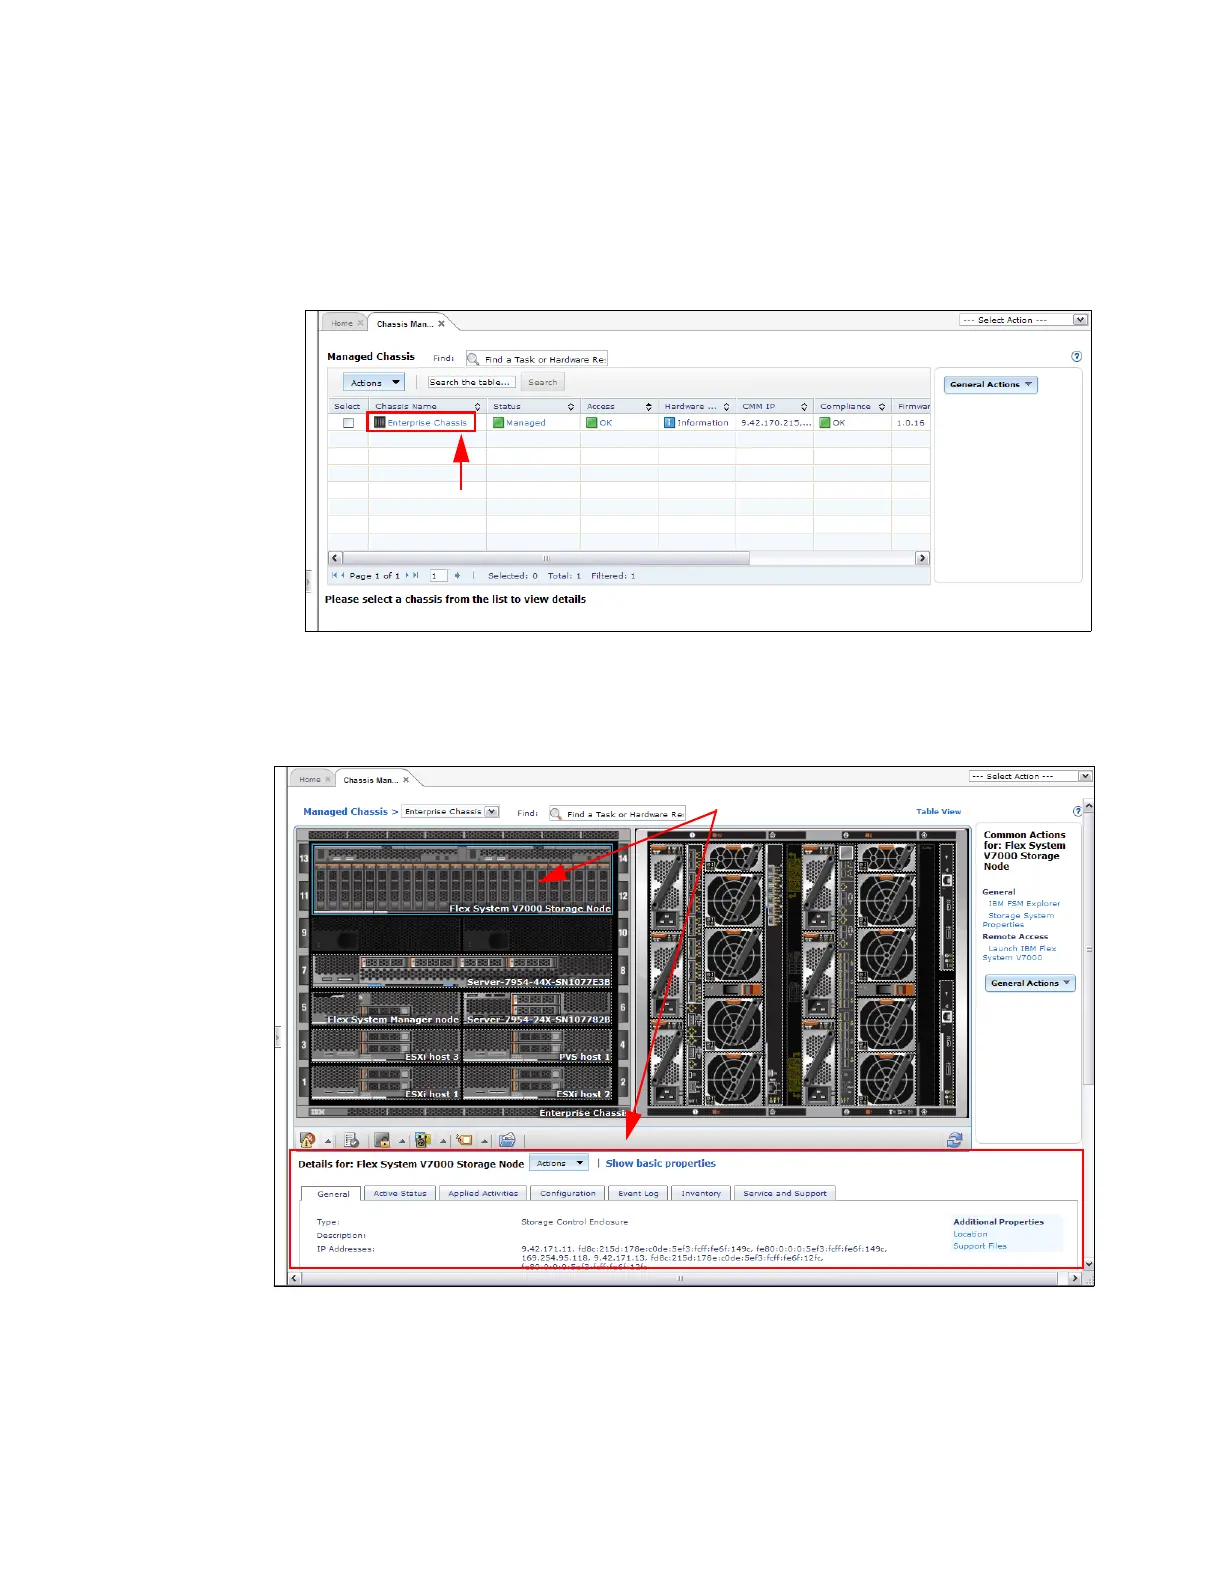Open Select Action dropdown in upper window
1224x1584 pixels.
[x=1023, y=320]
